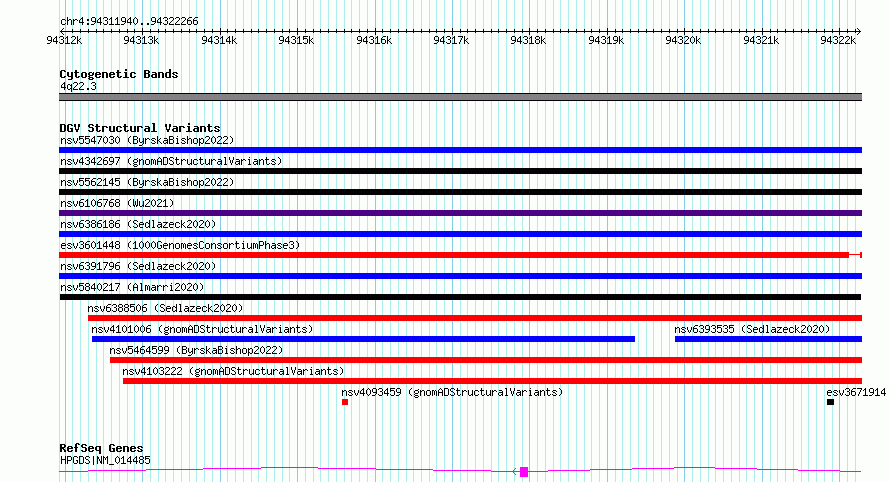Open the nsv4342697 (gnomADStructuralVariants) label
890x482 pixels.
171,161
